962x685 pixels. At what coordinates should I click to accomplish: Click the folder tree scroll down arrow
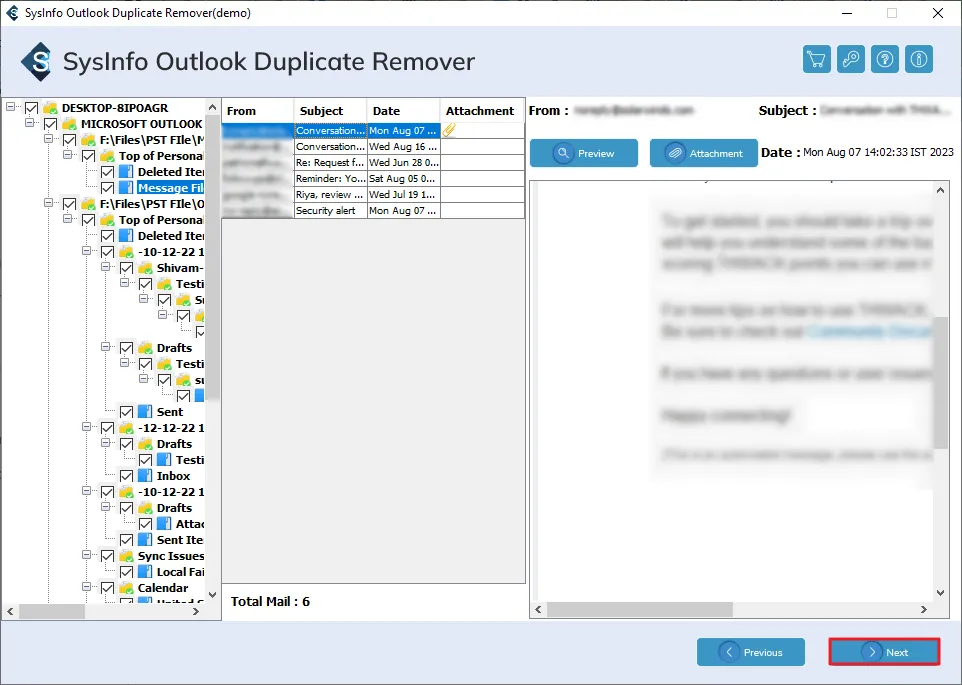pyautogui.click(x=212, y=594)
